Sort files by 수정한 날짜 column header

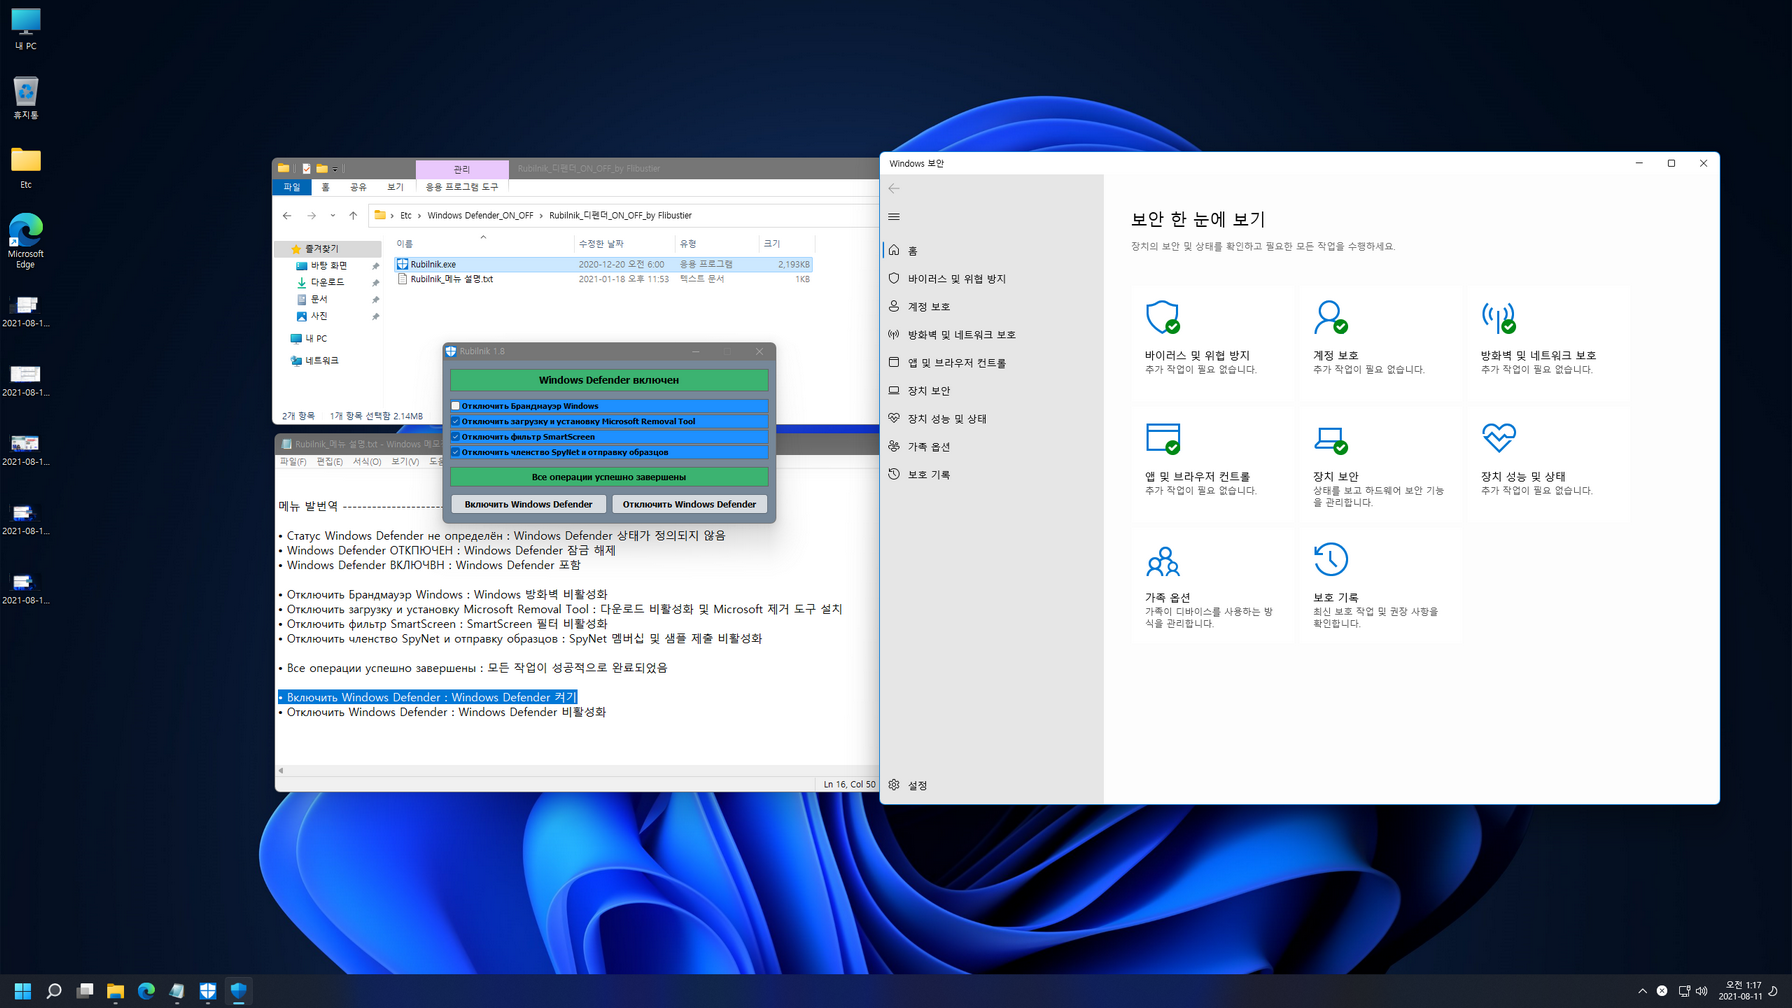click(625, 244)
